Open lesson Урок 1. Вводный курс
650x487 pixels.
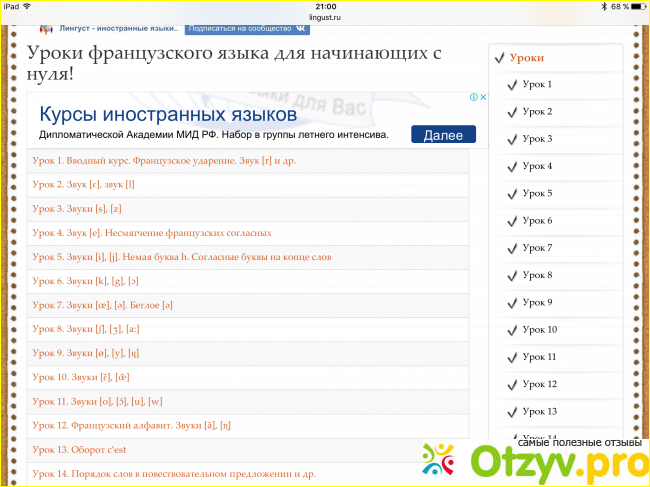pos(164,160)
